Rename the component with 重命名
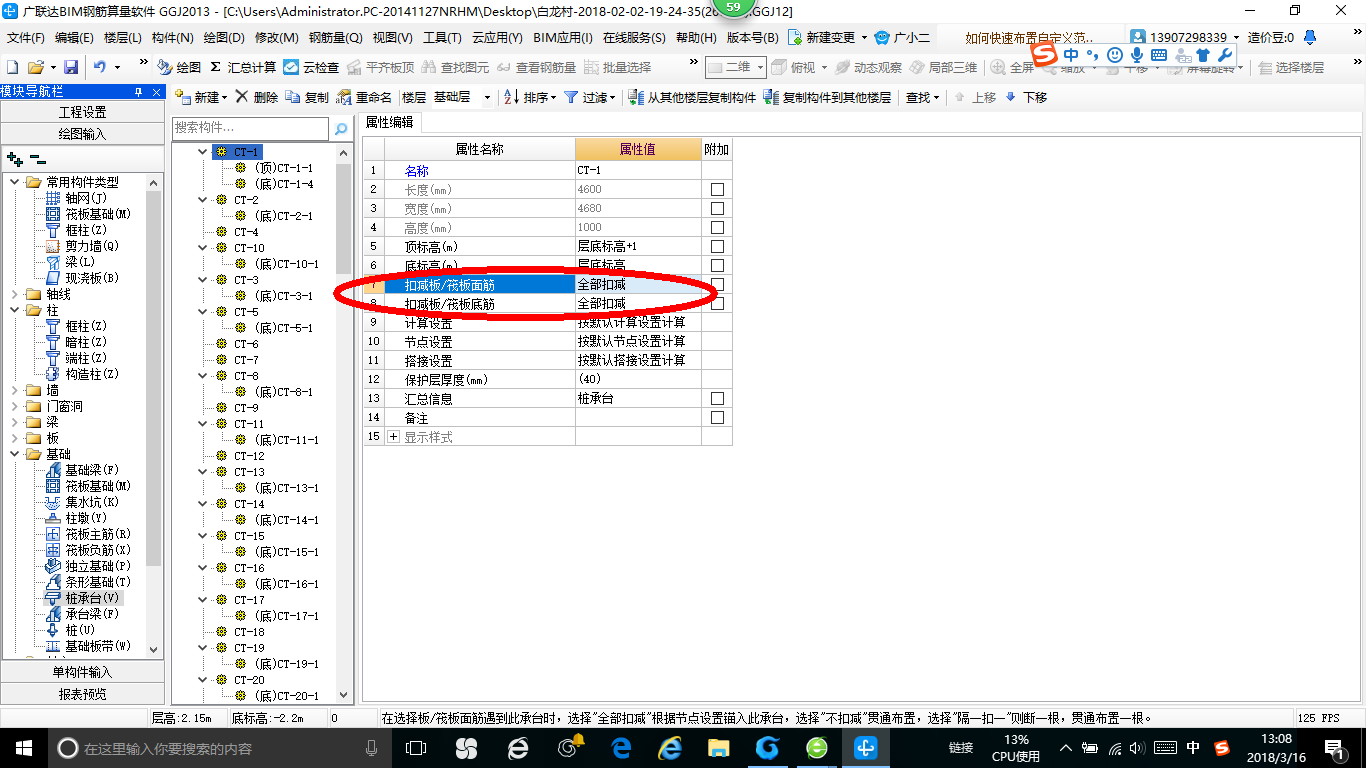Screen dimensions: 1366x768 365,97
